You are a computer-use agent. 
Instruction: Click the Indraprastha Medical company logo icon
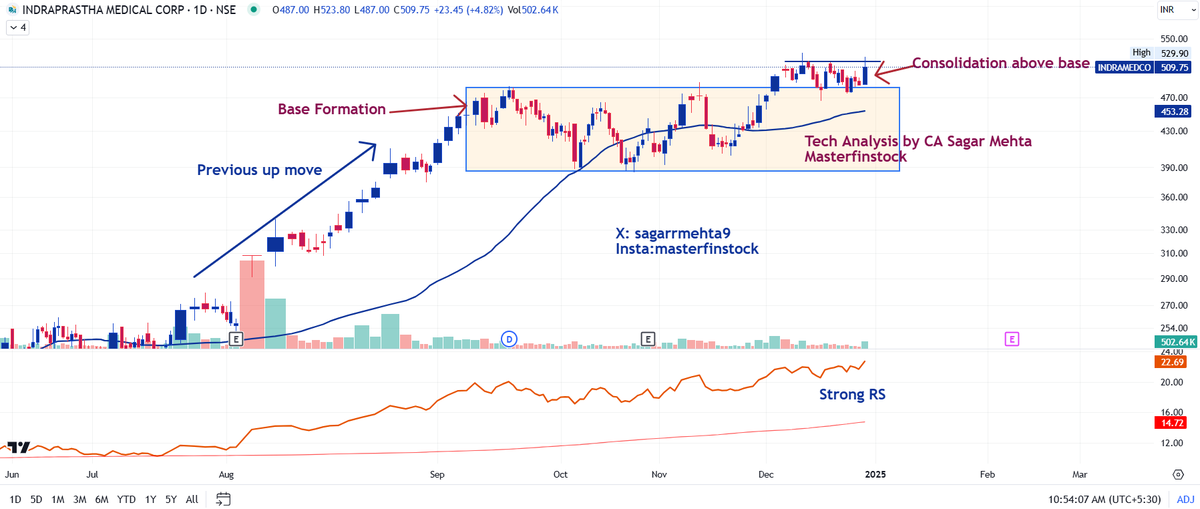[x=12, y=9]
